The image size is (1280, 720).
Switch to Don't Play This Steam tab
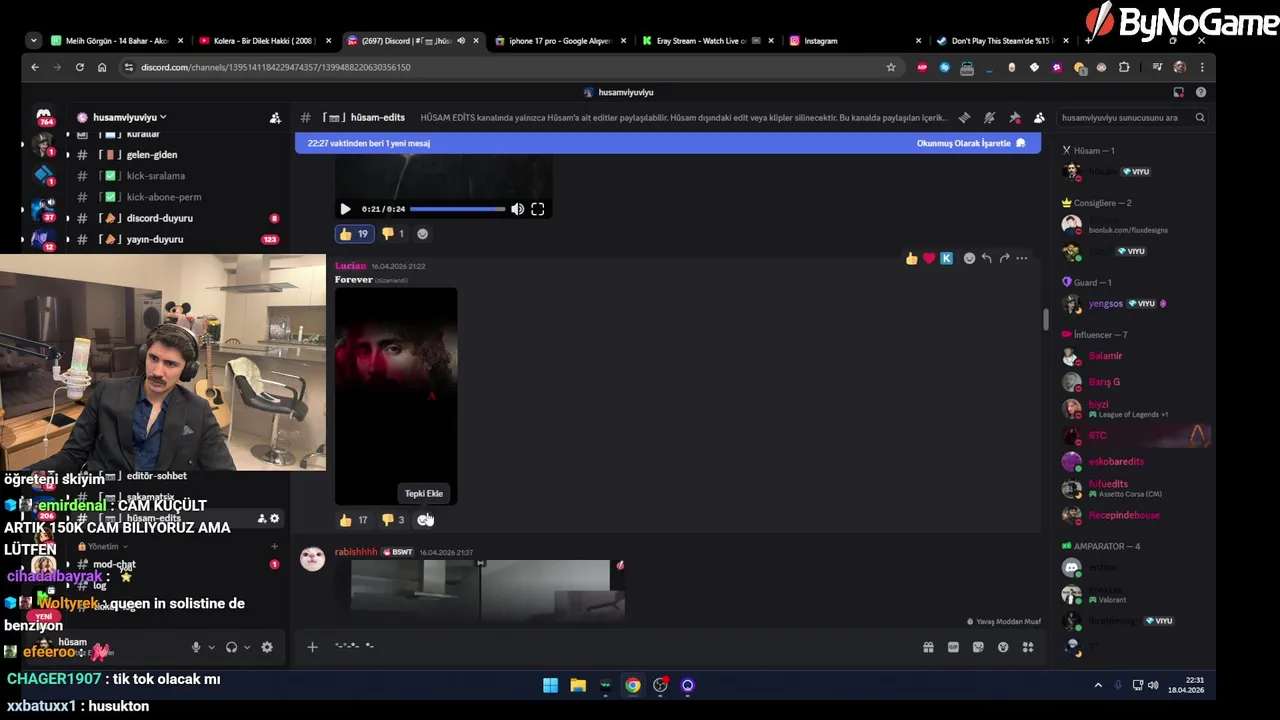point(1002,41)
